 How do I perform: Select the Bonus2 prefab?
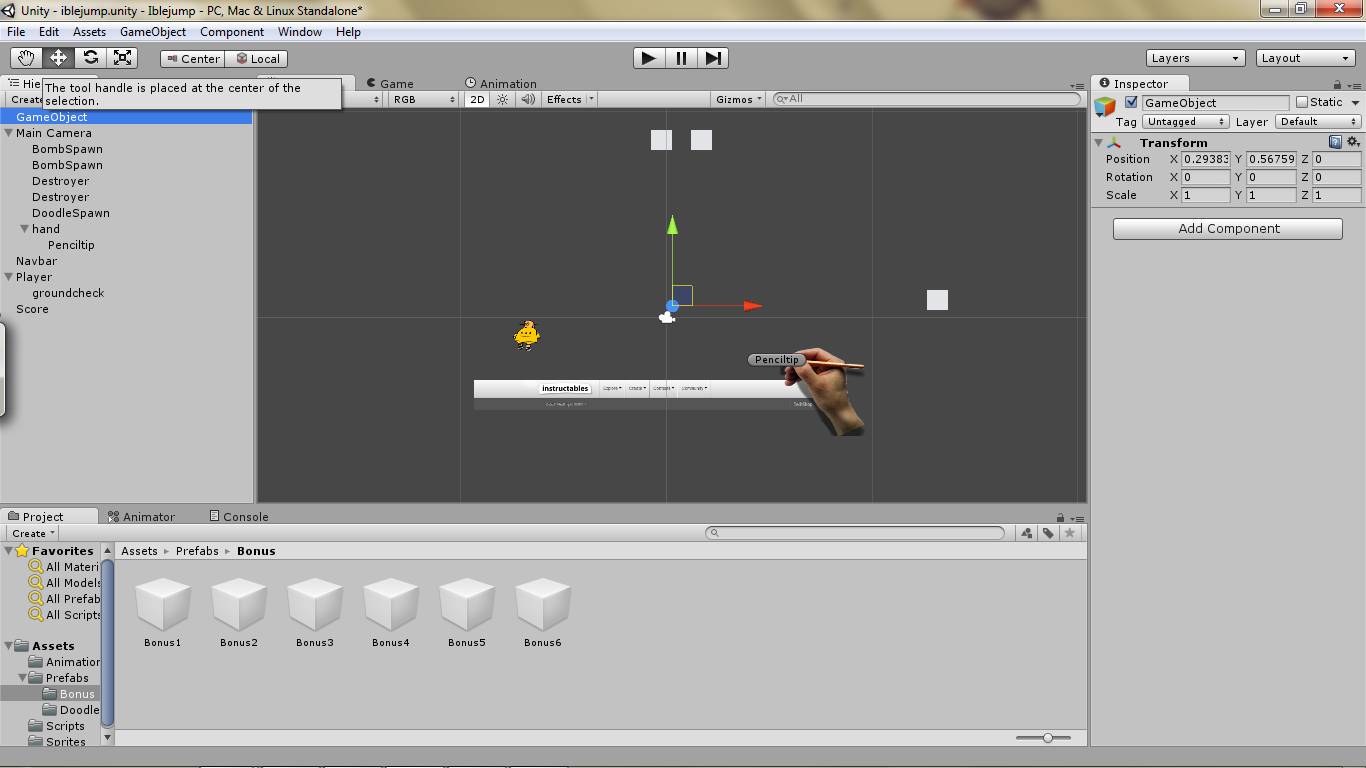click(x=238, y=612)
